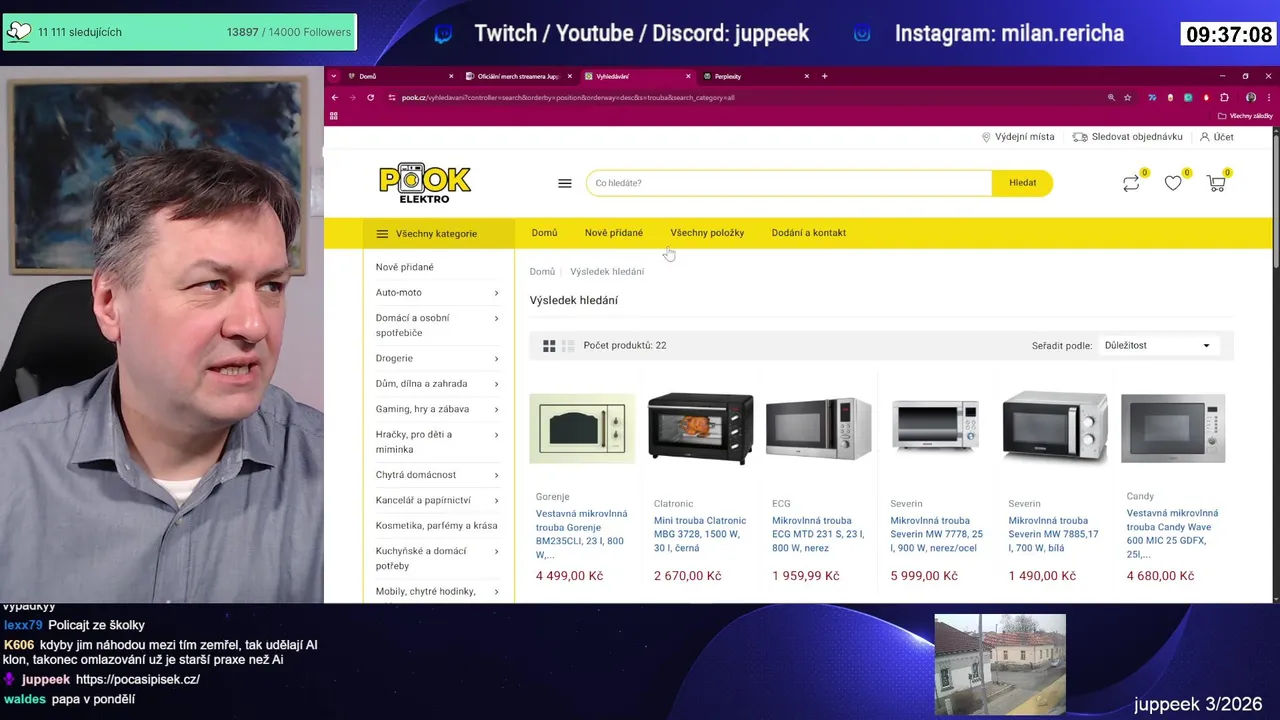
Task: Open Všechny záložky bookmarks folder
Action: [1246, 116]
